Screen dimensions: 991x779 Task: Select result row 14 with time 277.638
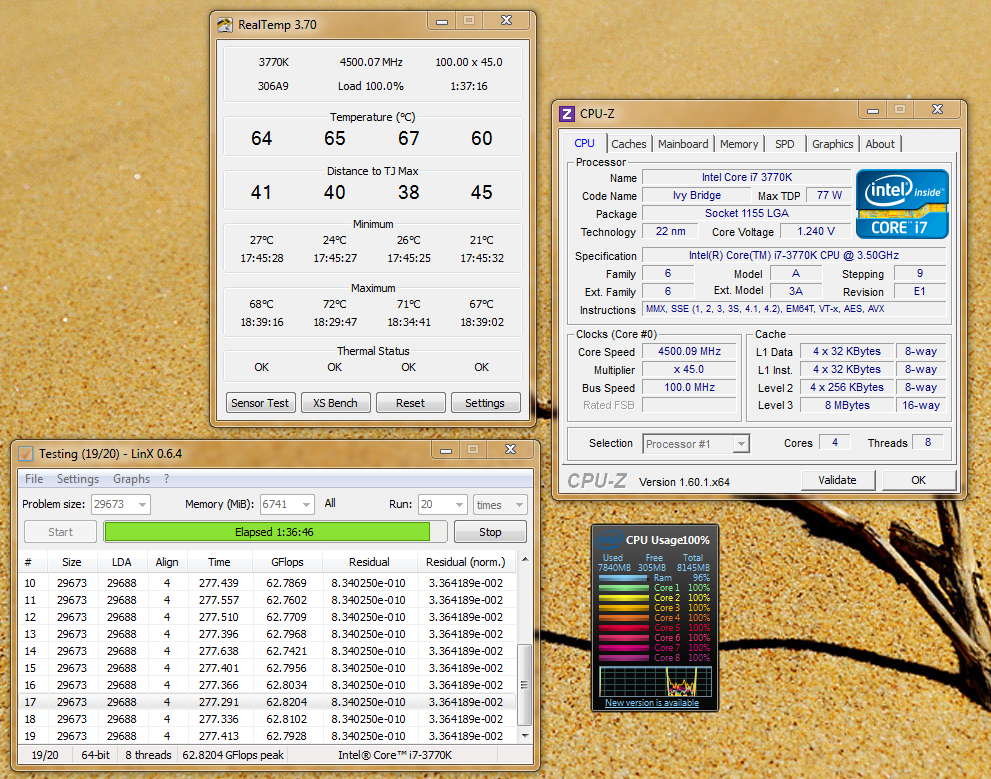pos(267,651)
